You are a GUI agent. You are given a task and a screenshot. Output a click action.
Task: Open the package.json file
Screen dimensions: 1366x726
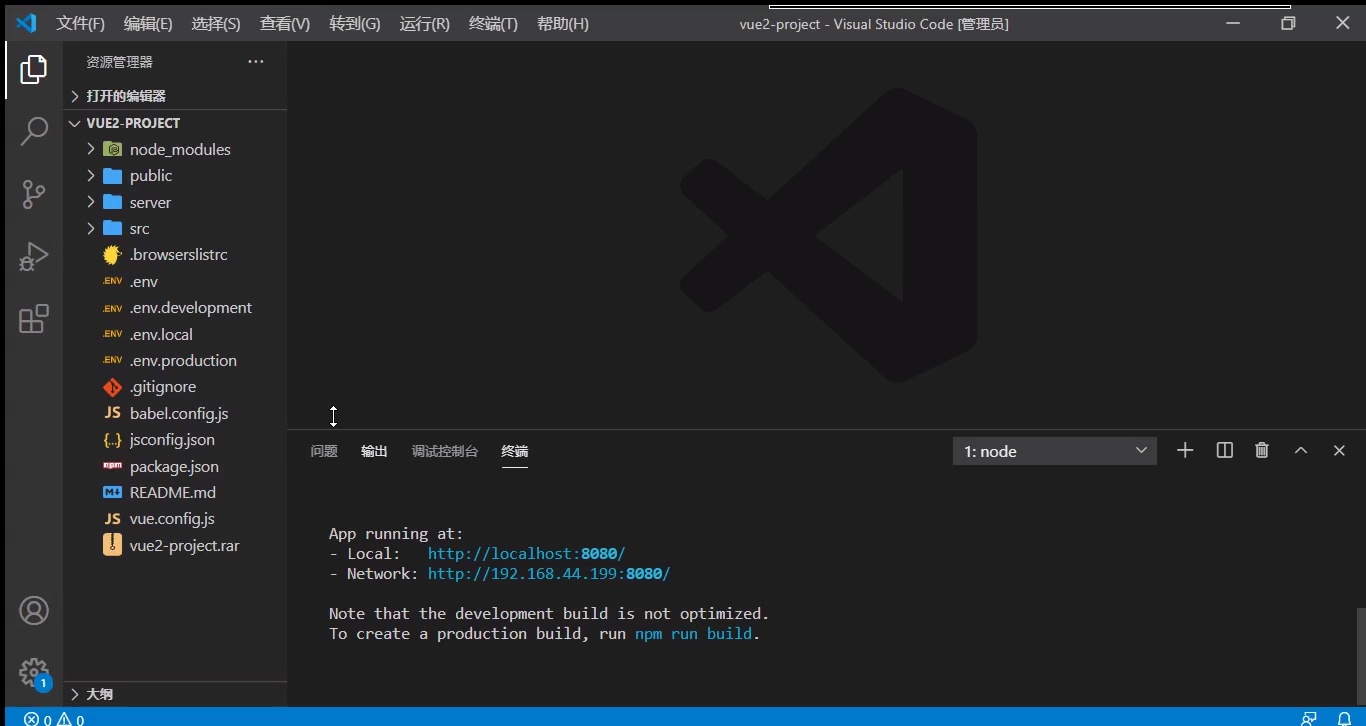[x=174, y=466]
